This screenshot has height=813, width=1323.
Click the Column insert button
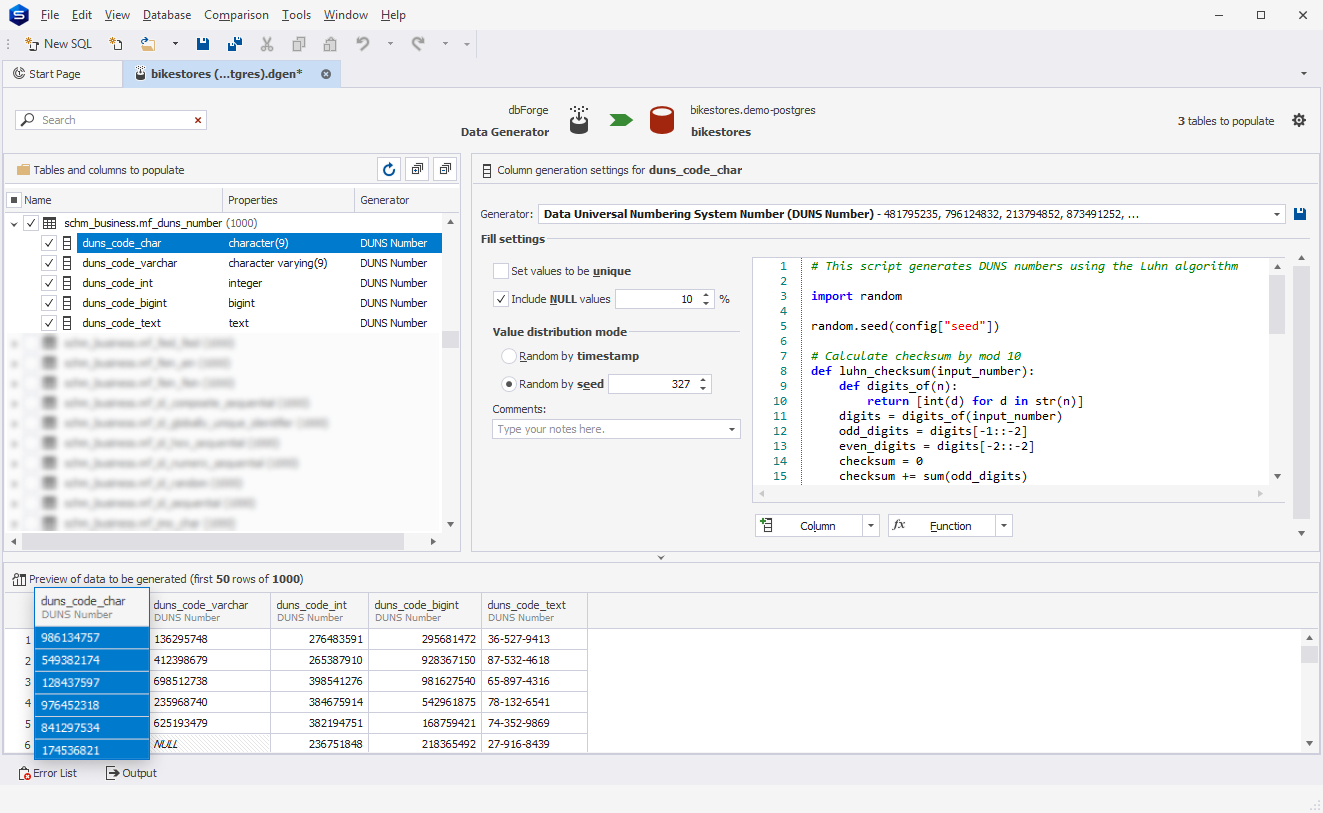click(809, 526)
